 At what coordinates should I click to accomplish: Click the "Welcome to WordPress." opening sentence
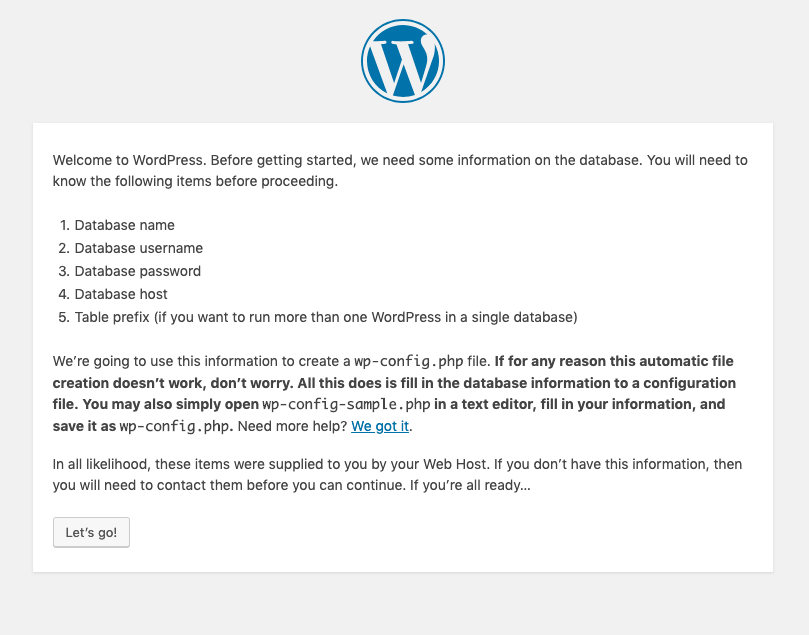pyautogui.click(x=130, y=160)
